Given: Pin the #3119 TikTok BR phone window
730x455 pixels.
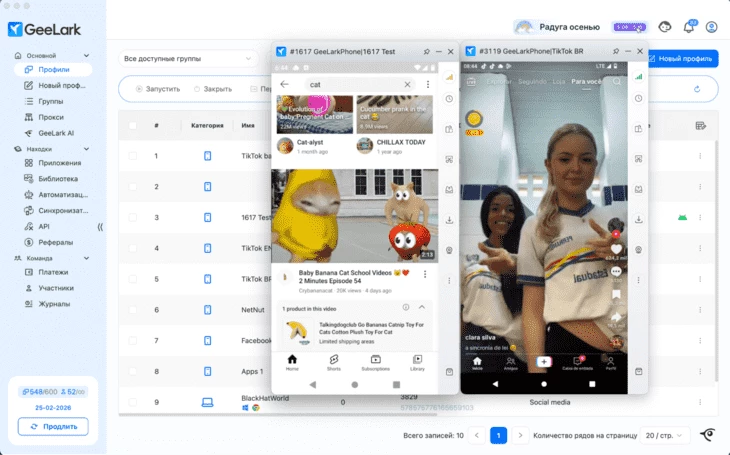Looking at the screenshot, I should coord(616,51).
